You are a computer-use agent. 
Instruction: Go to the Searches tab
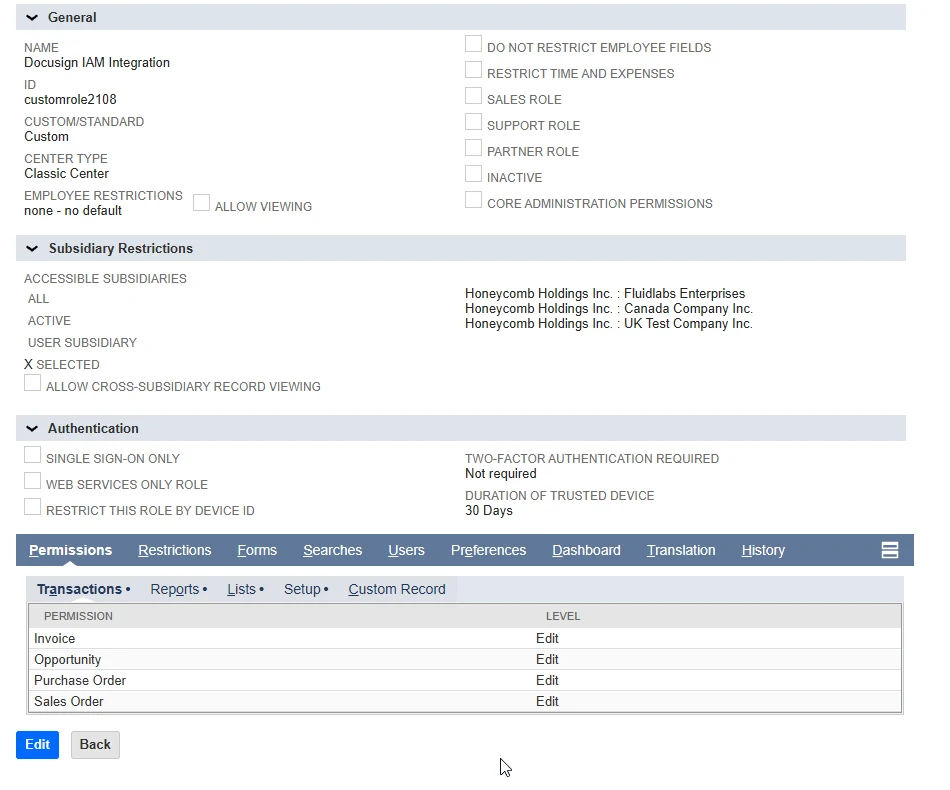[x=333, y=550]
